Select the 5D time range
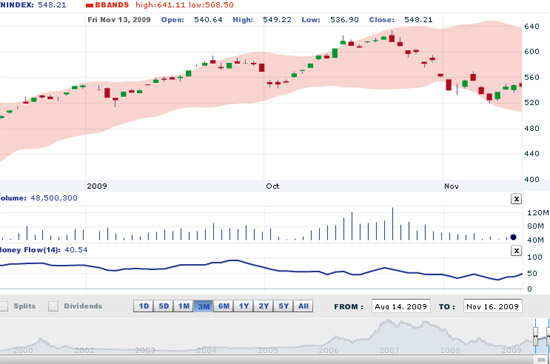The width and height of the screenshot is (550, 364). (163, 306)
